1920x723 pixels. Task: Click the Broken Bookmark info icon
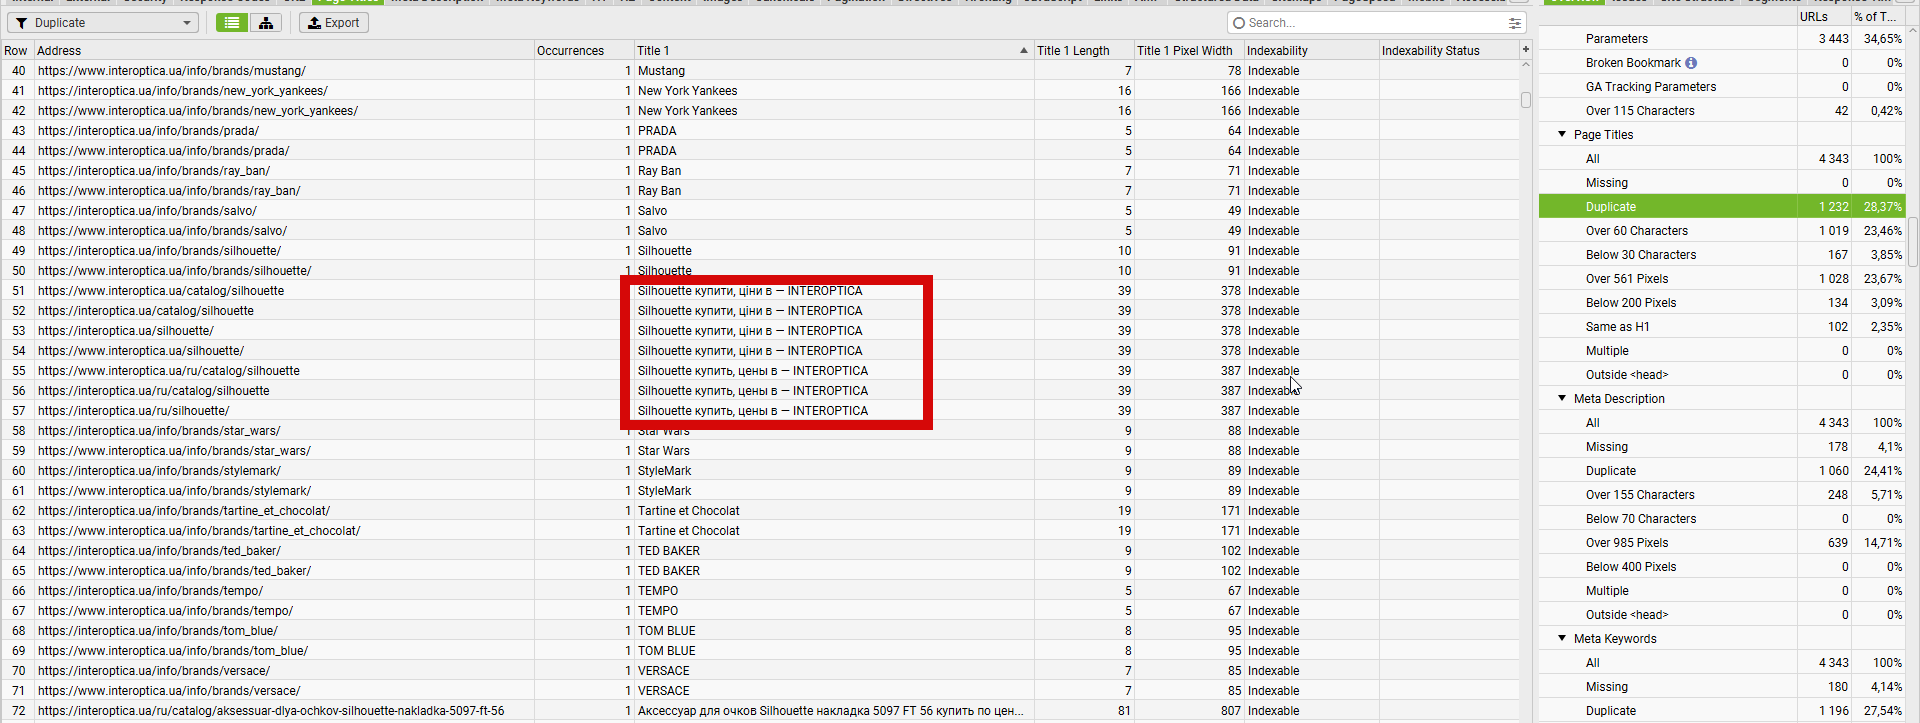click(x=1691, y=63)
